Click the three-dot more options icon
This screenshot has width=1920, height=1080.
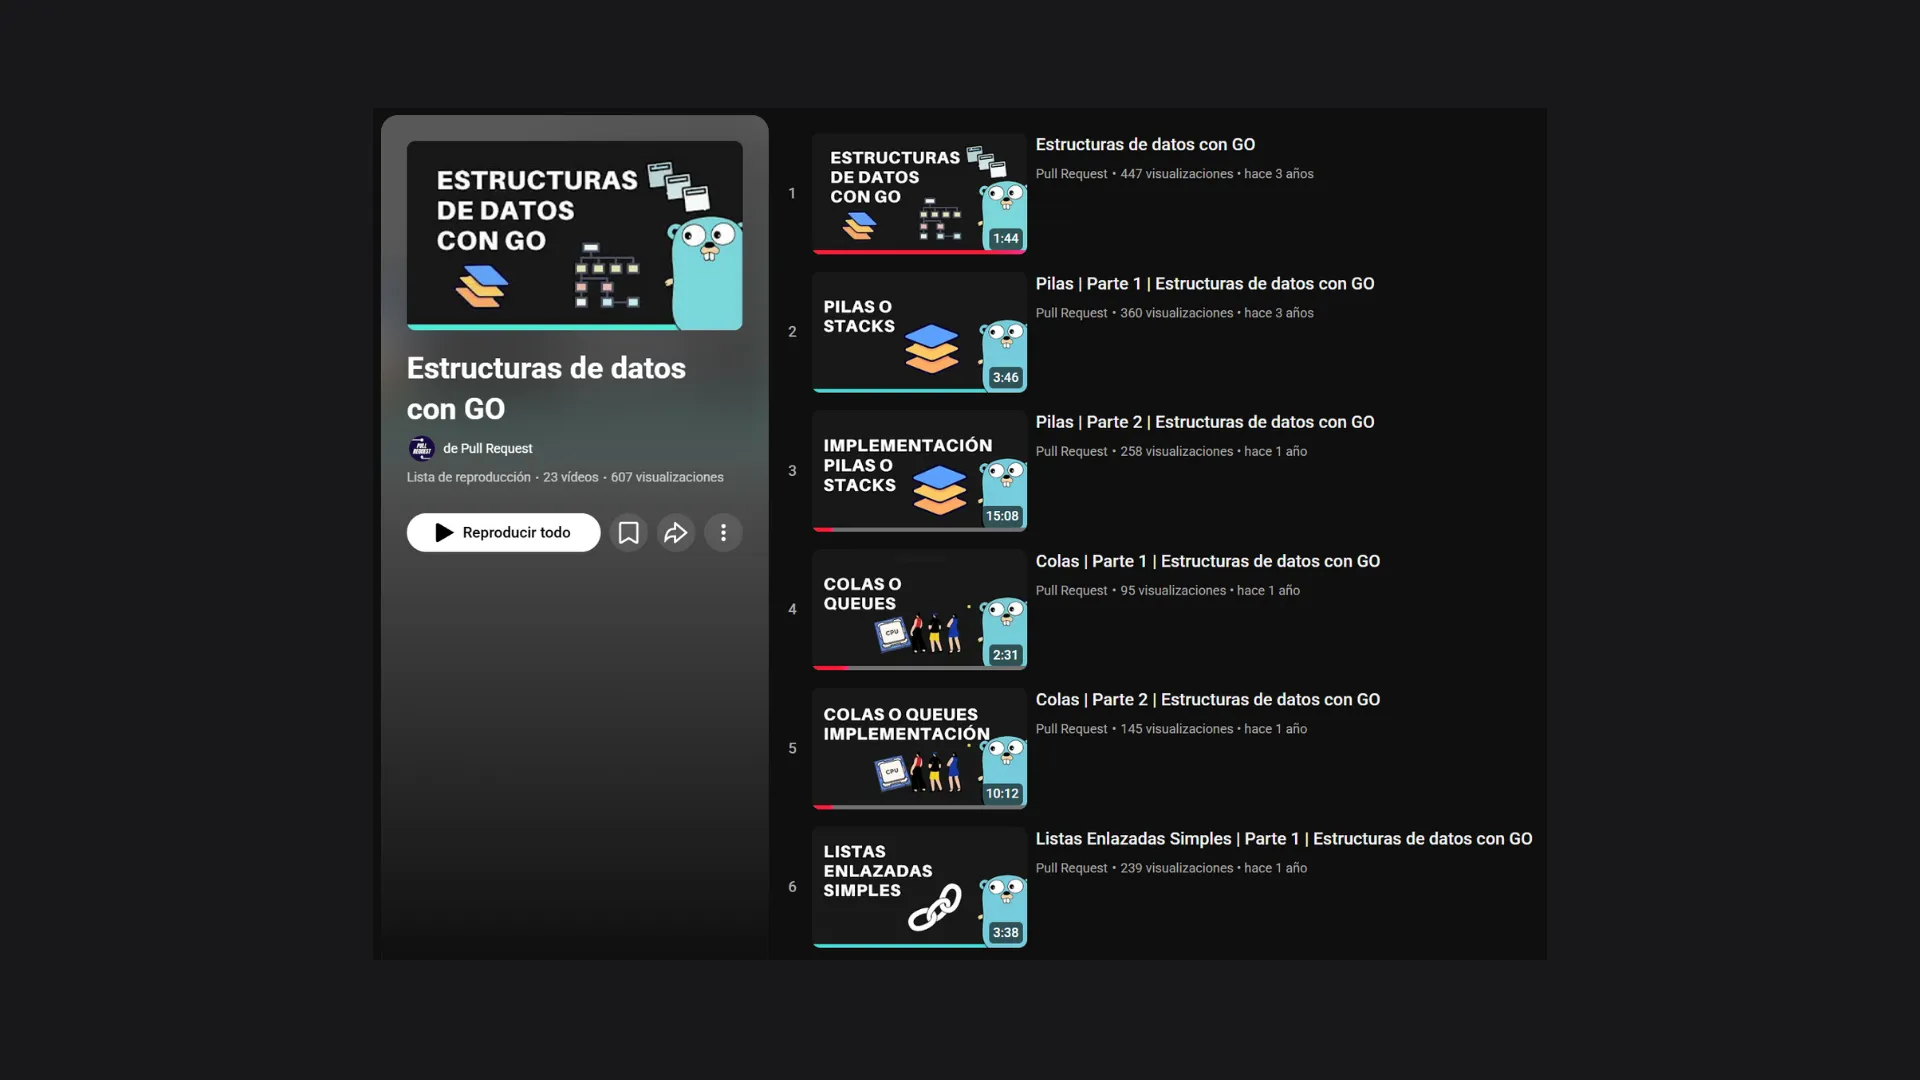pyautogui.click(x=723, y=532)
